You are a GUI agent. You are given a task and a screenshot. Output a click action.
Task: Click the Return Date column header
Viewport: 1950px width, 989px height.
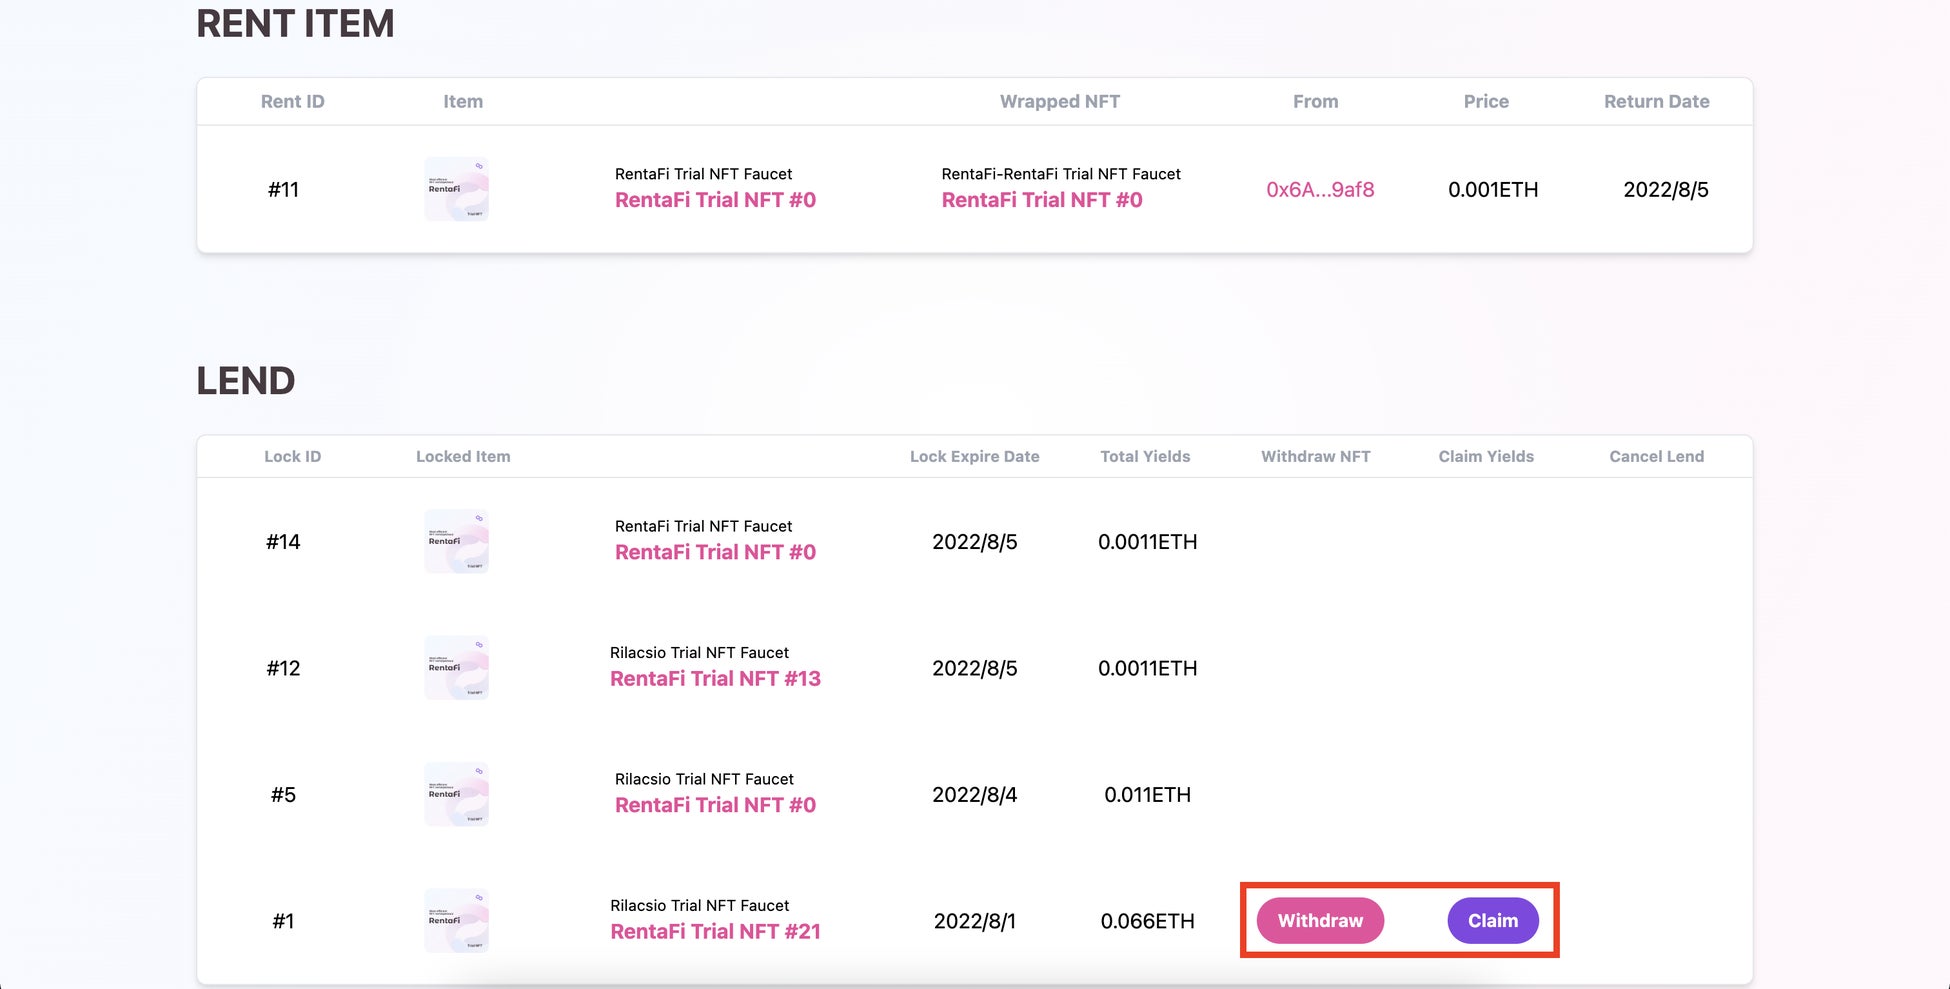click(1656, 101)
